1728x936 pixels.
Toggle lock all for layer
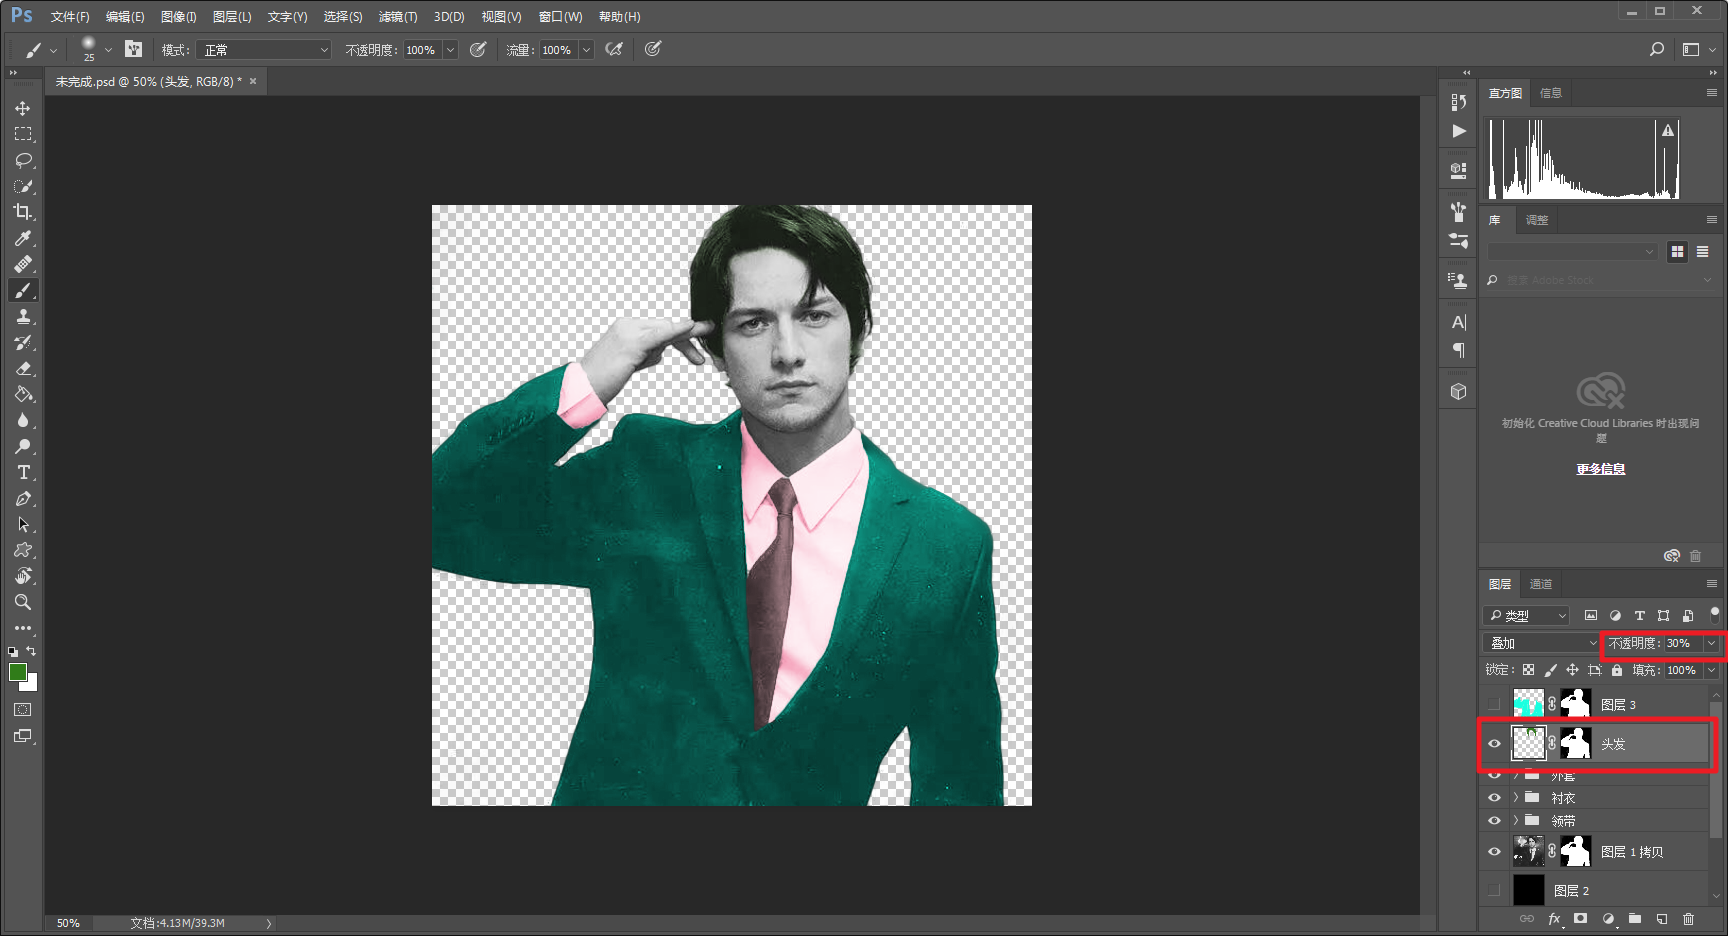pyautogui.click(x=1617, y=670)
